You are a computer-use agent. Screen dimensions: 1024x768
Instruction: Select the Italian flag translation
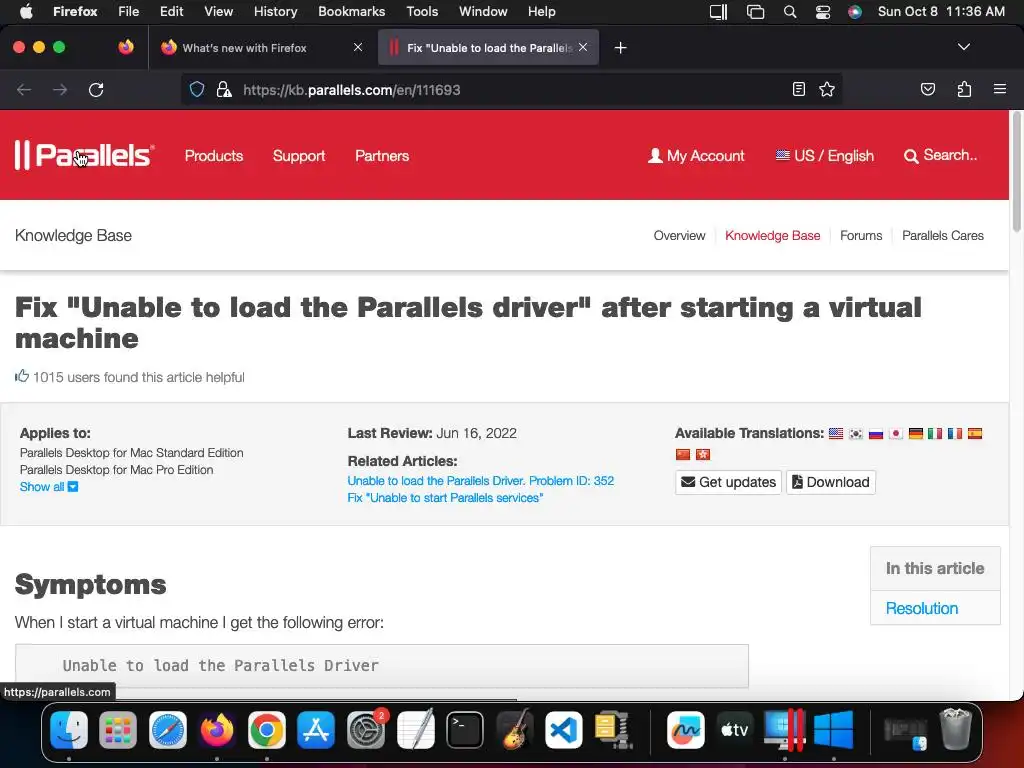click(x=935, y=434)
